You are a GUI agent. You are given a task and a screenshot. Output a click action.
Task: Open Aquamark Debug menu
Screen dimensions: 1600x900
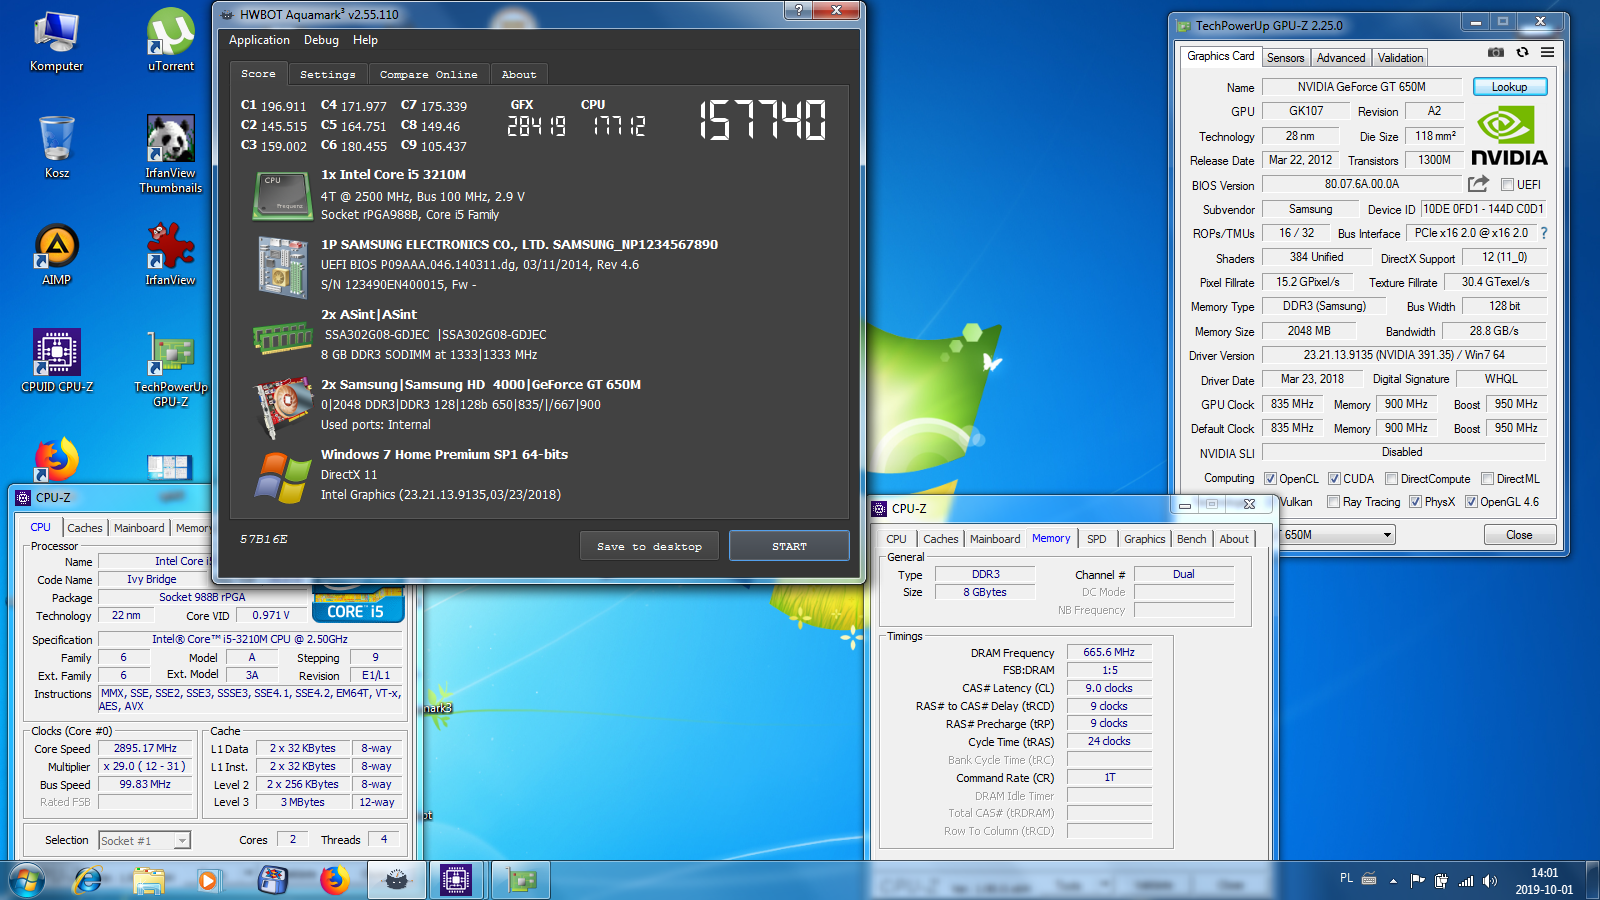321,40
